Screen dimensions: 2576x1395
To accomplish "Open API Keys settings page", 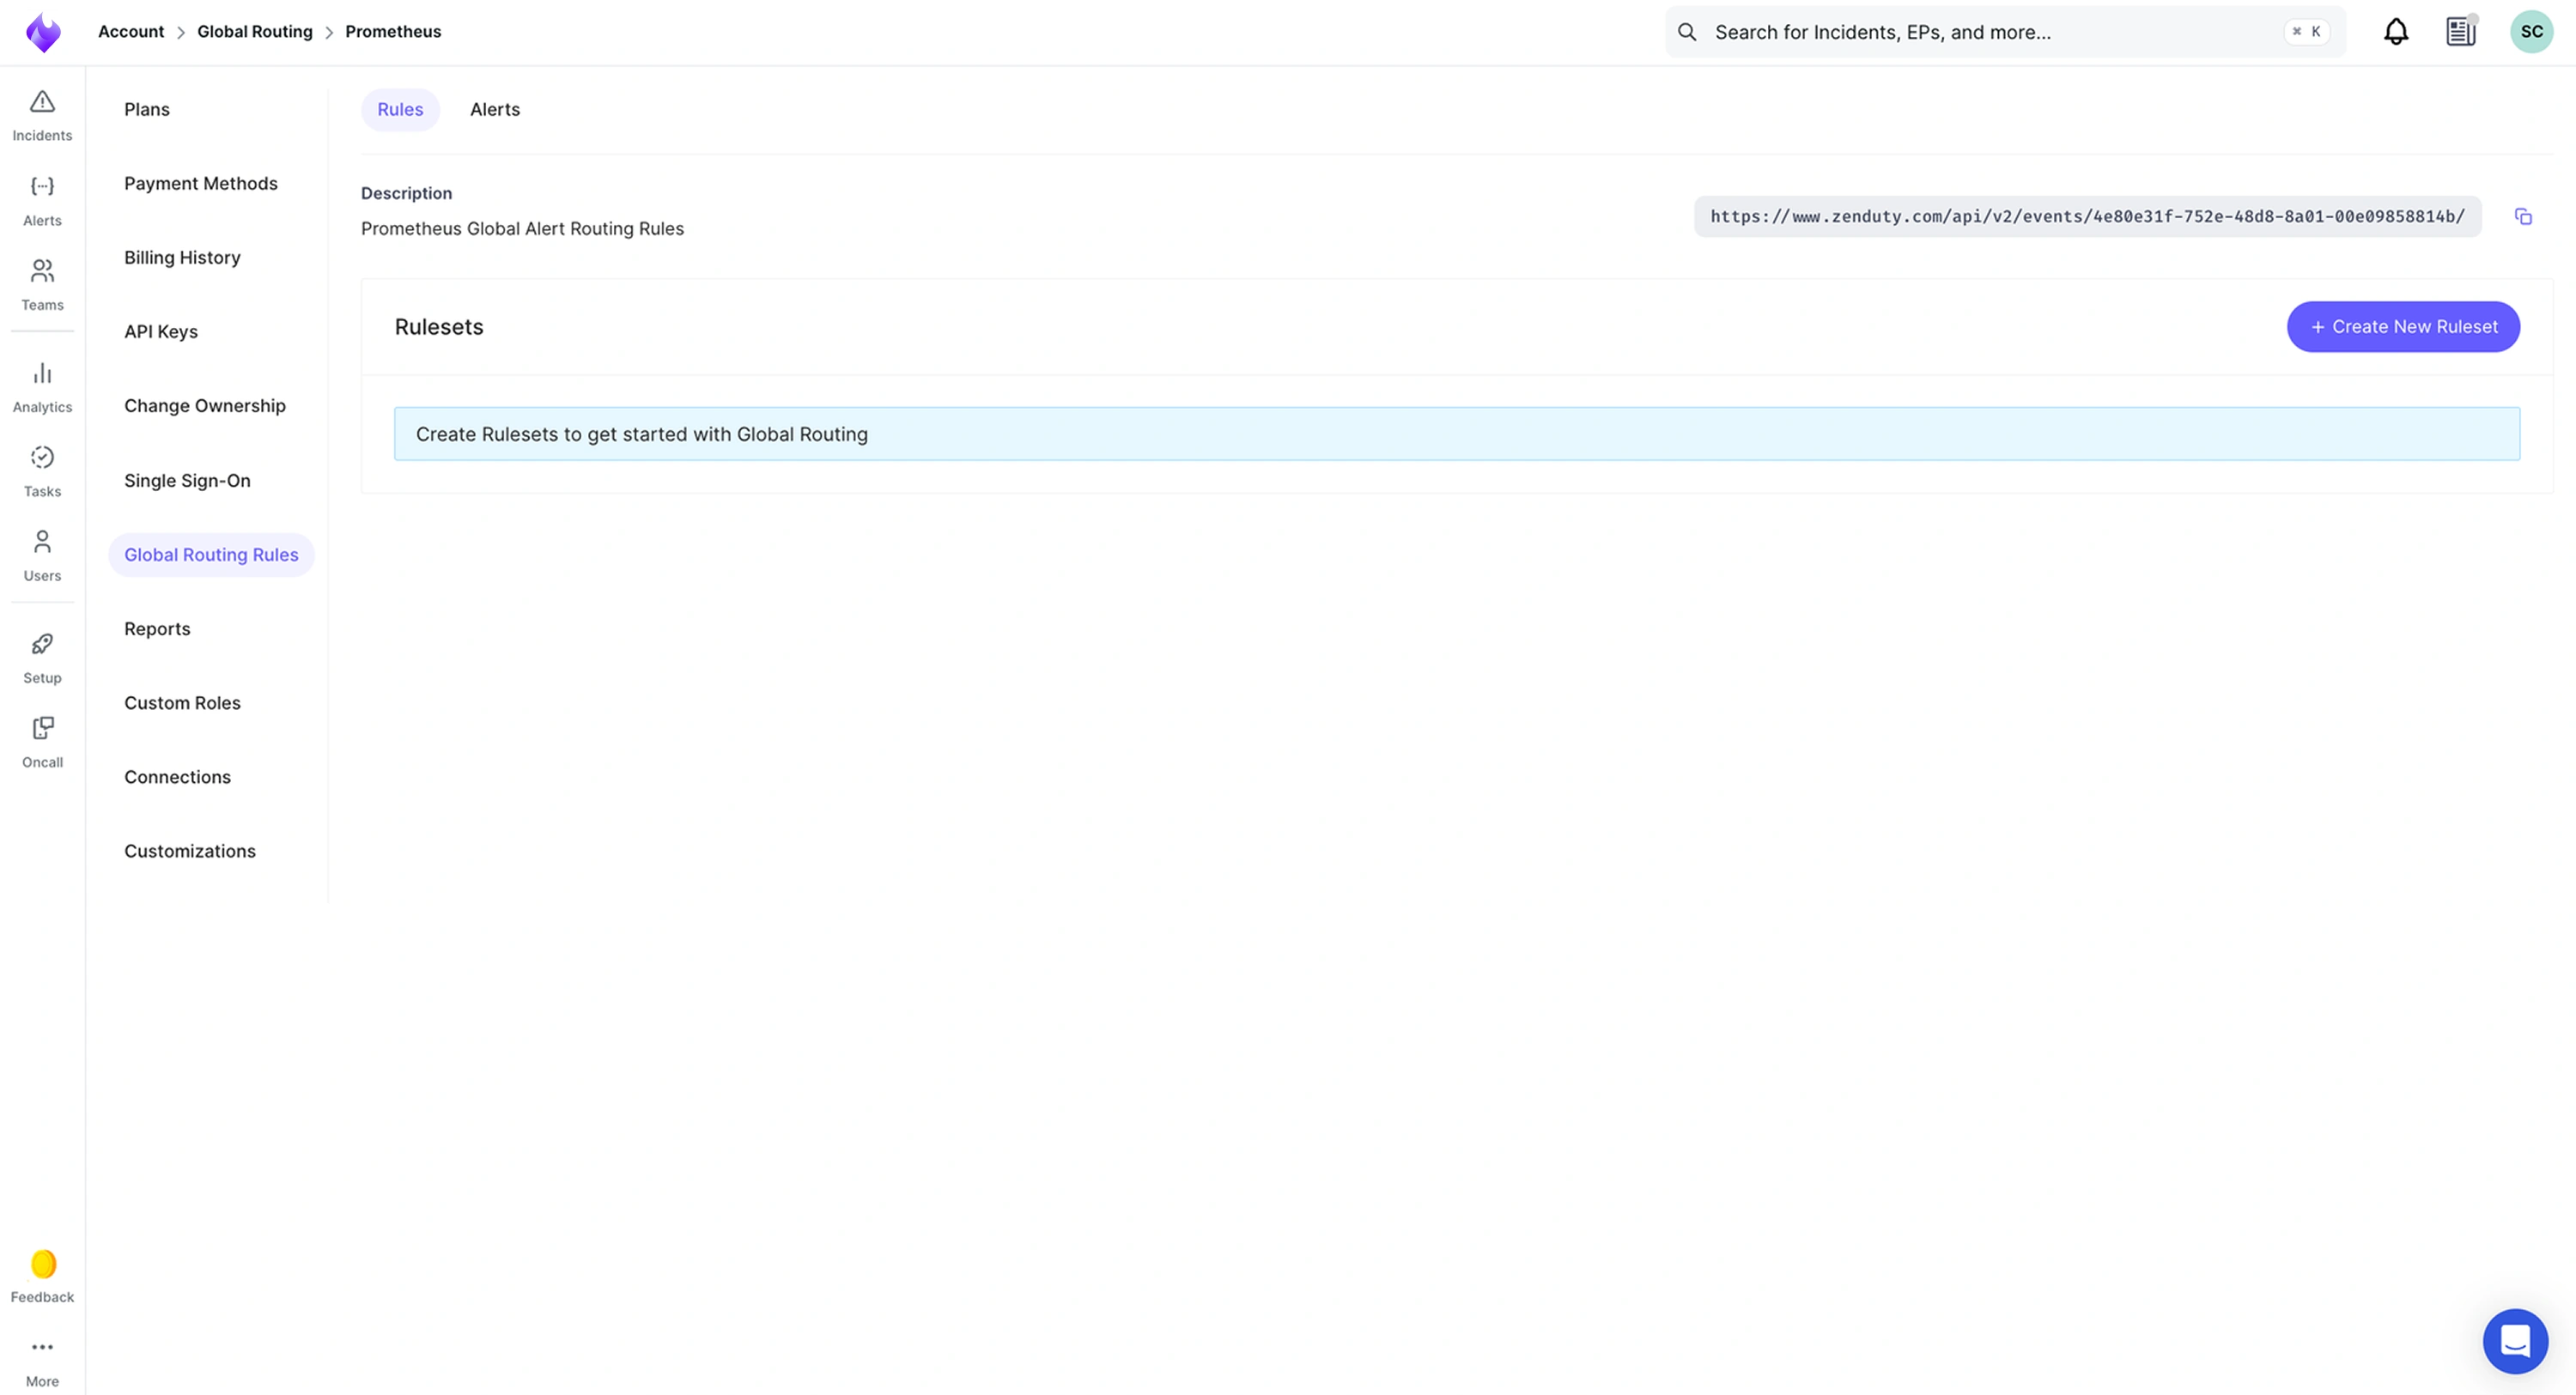I will 161,332.
